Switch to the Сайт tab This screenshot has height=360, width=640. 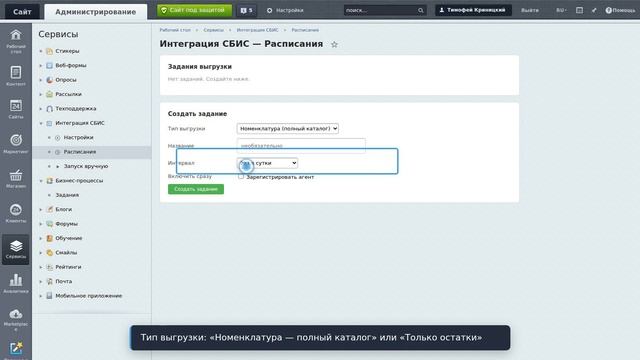22,11
